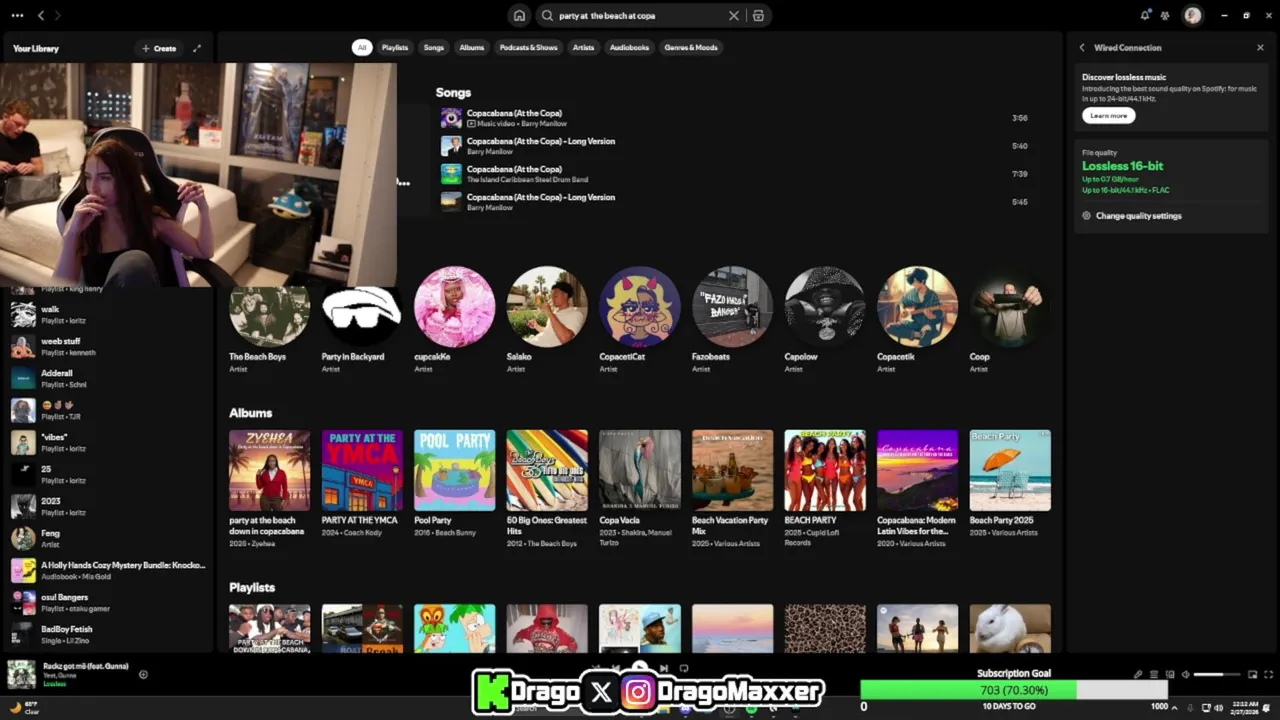The image size is (1280, 720).
Task: Select the 5:40 Copacabana Long Version
Action: (x=734, y=146)
